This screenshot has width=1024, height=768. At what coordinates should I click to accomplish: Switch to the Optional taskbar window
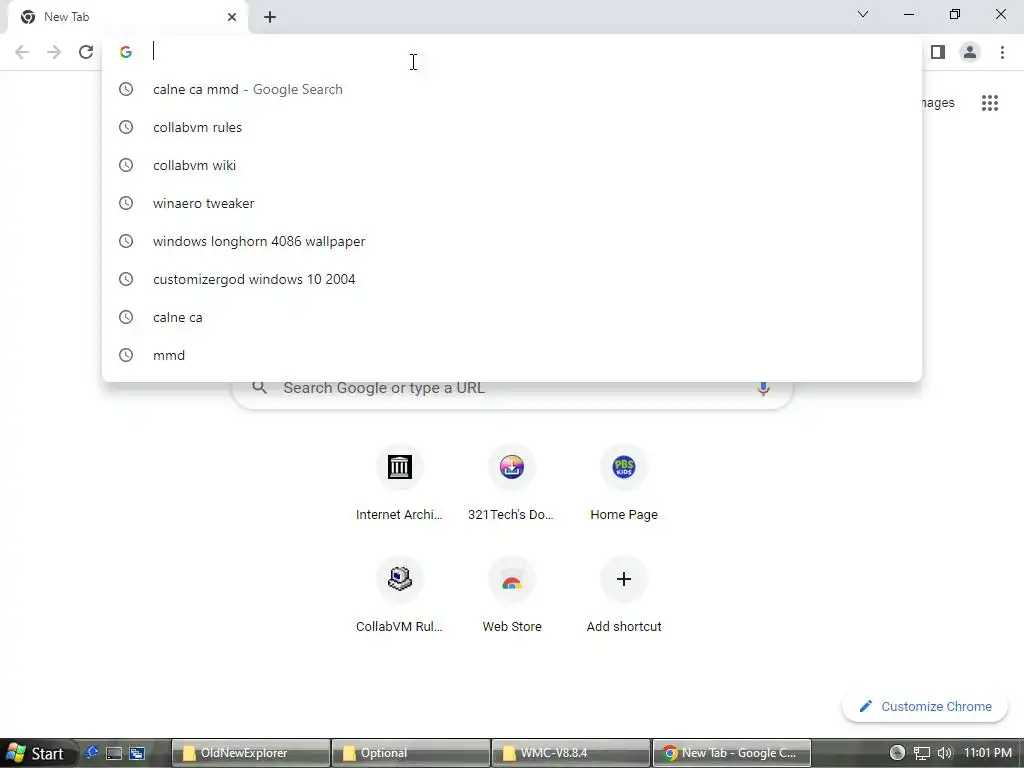411,753
